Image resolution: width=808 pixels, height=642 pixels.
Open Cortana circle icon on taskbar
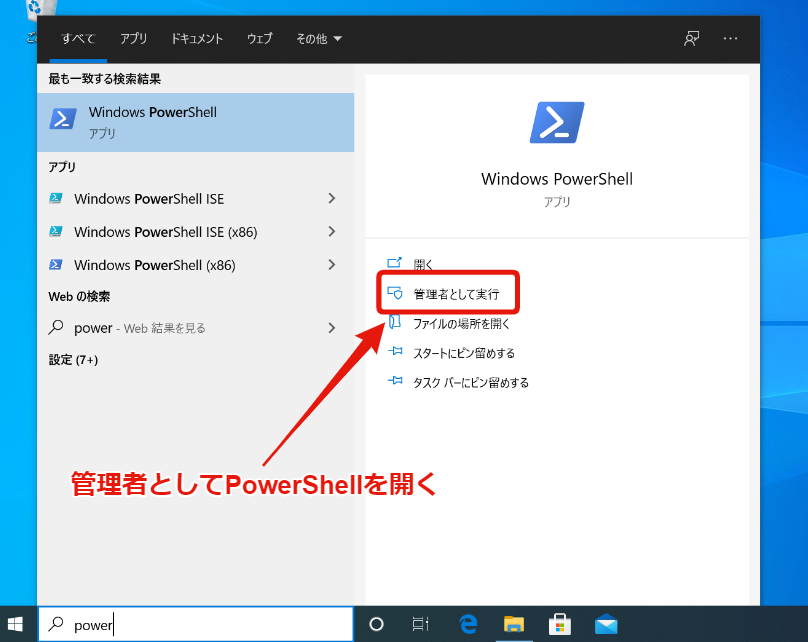(376, 624)
